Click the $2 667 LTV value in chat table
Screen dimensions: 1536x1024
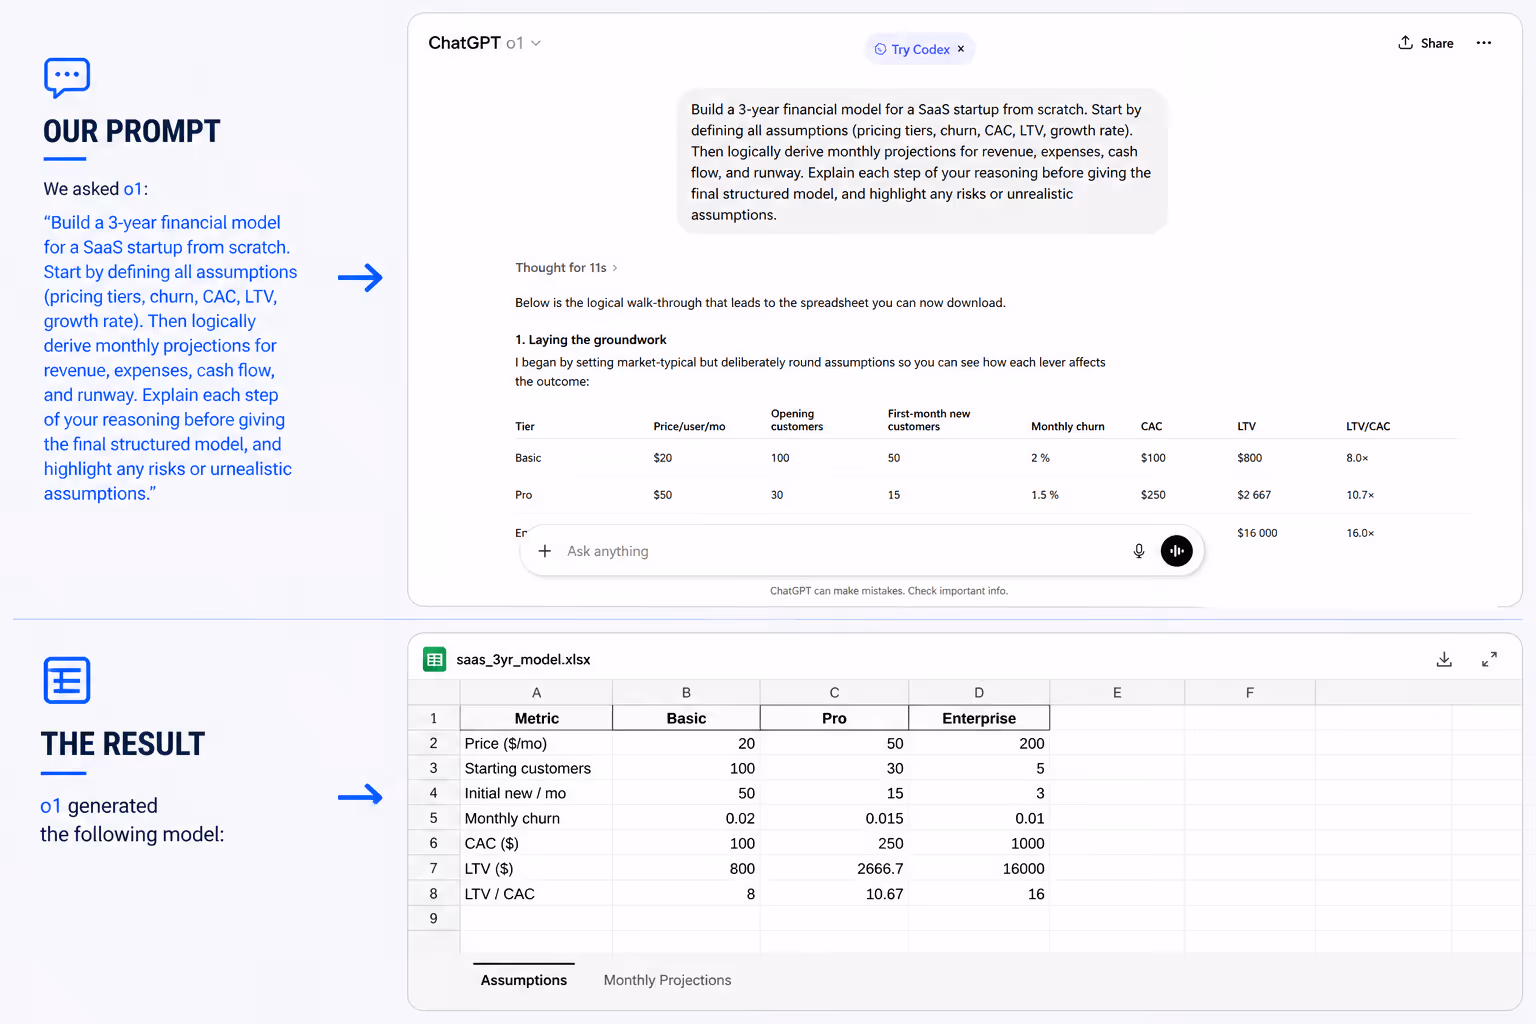[x=1254, y=495]
